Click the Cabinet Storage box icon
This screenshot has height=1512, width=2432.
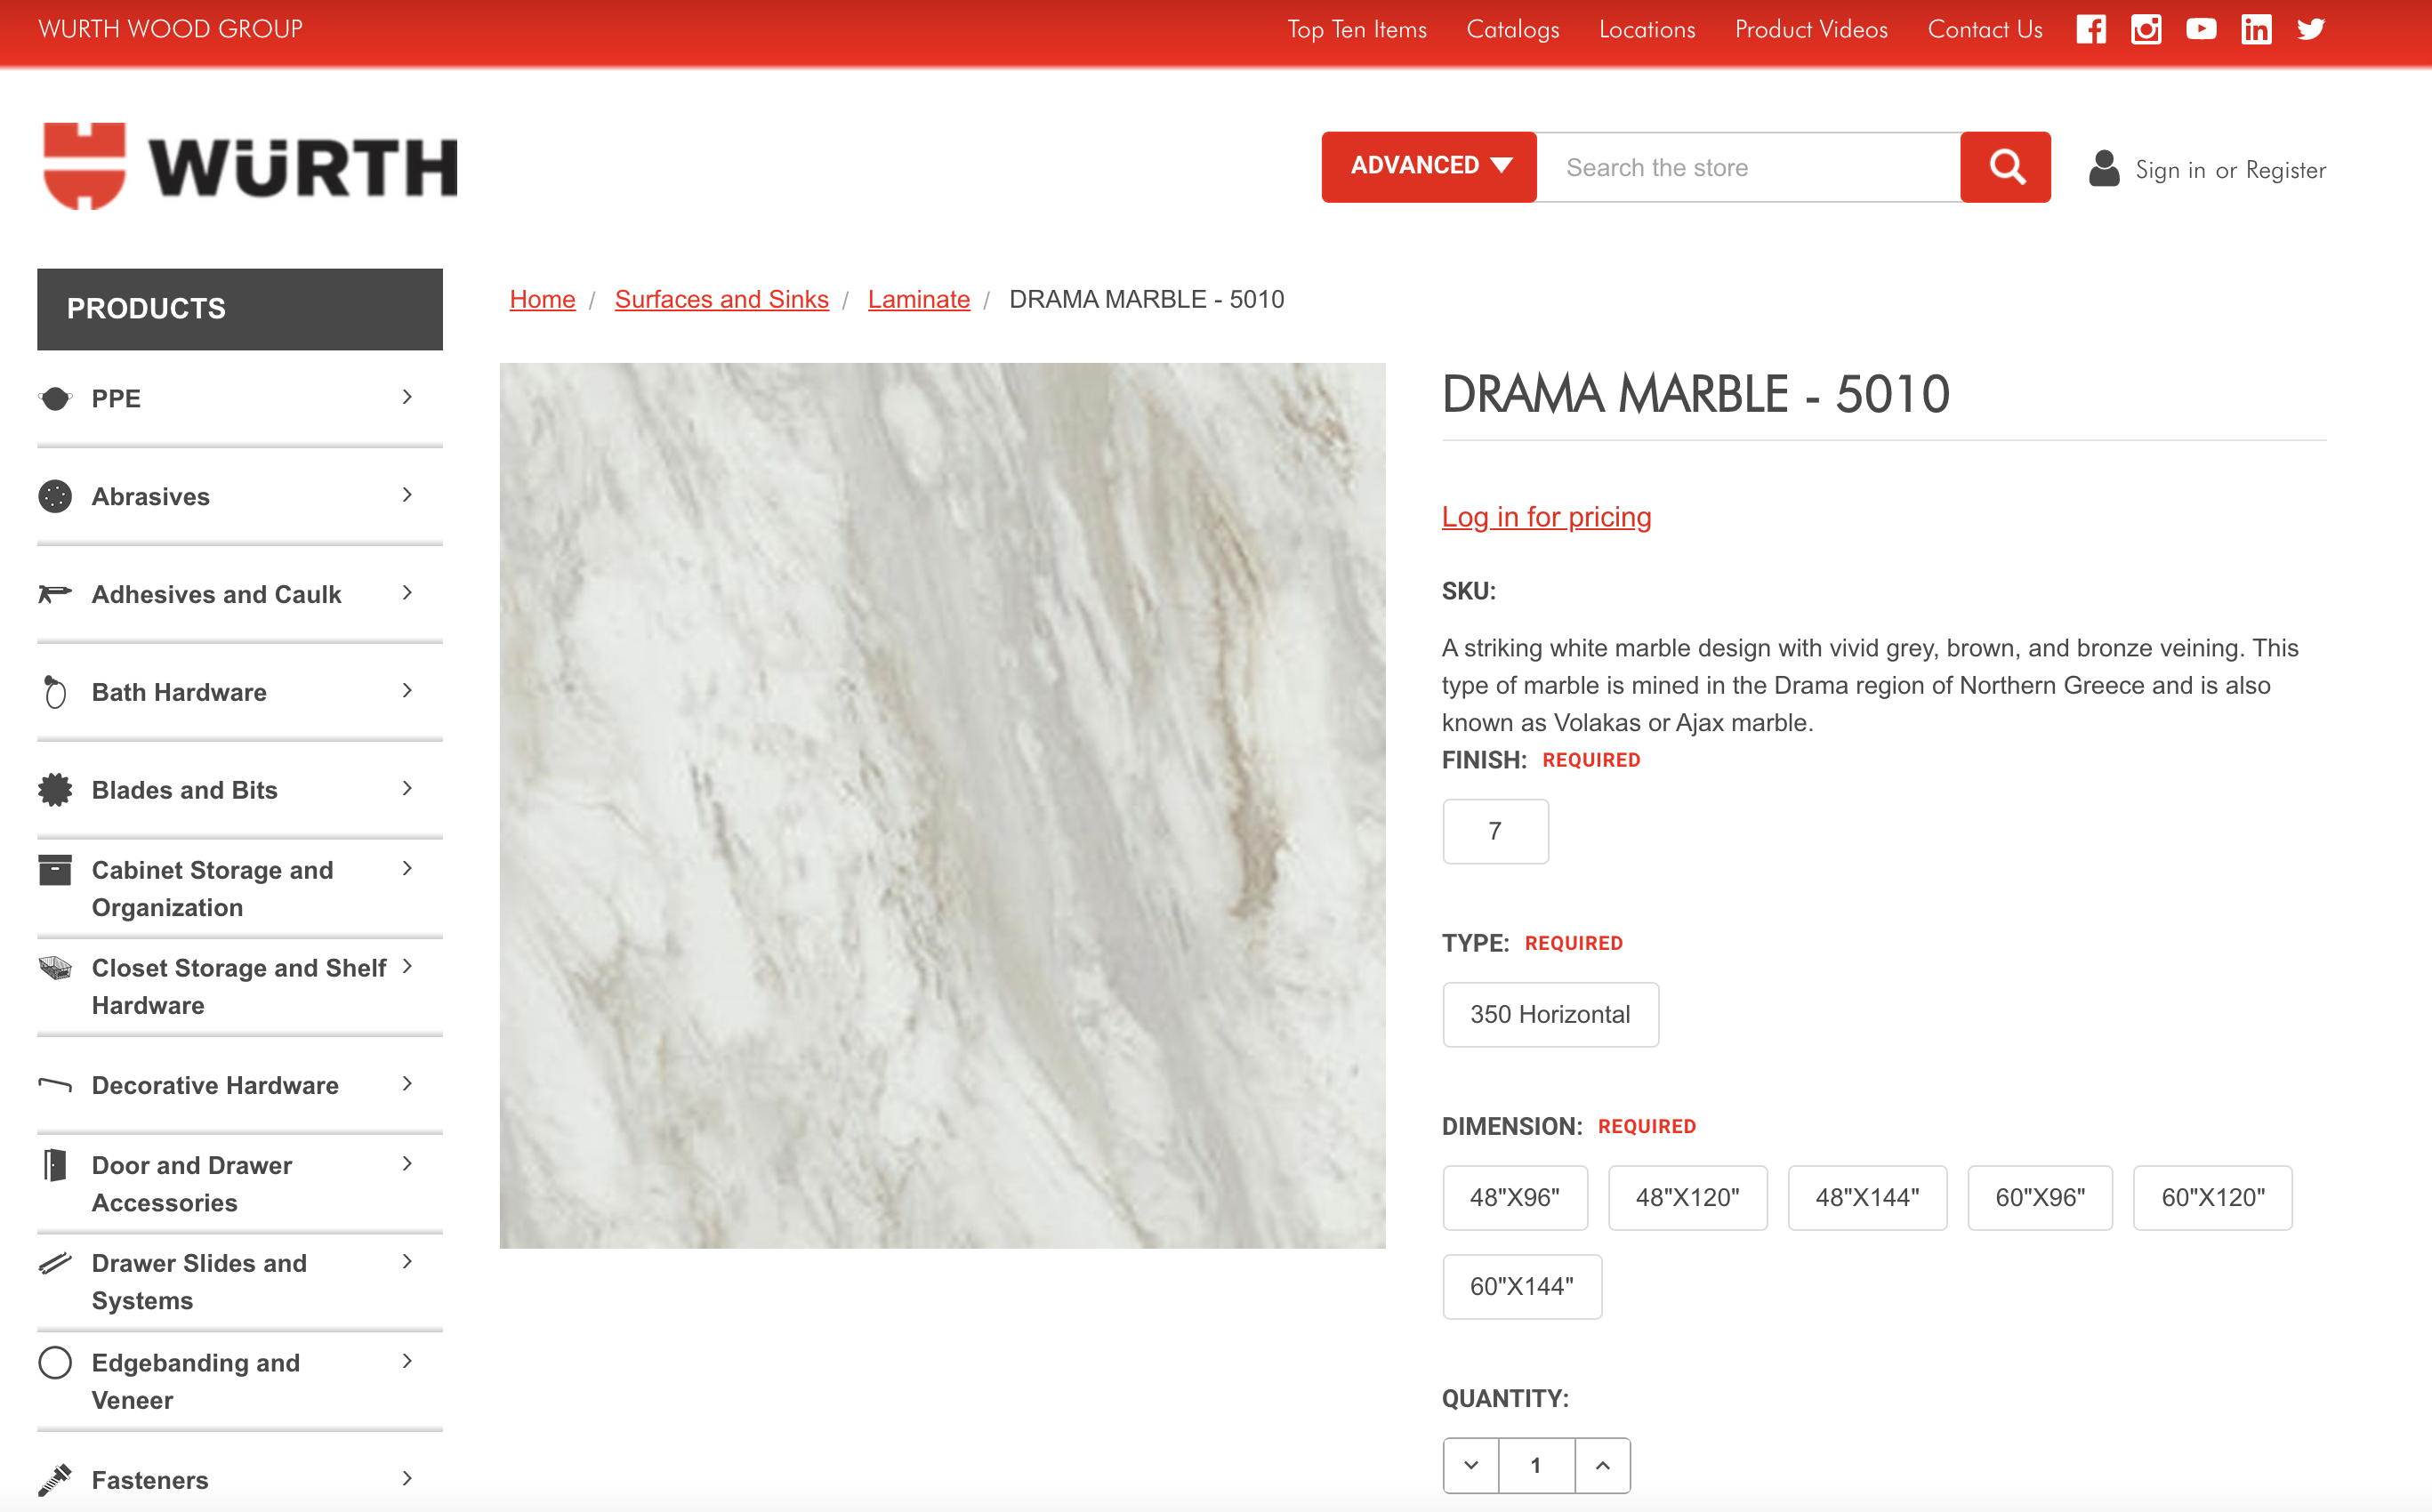[x=55, y=870]
